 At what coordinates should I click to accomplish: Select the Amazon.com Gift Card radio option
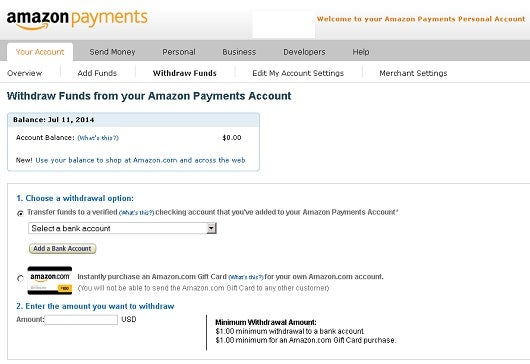[20, 278]
